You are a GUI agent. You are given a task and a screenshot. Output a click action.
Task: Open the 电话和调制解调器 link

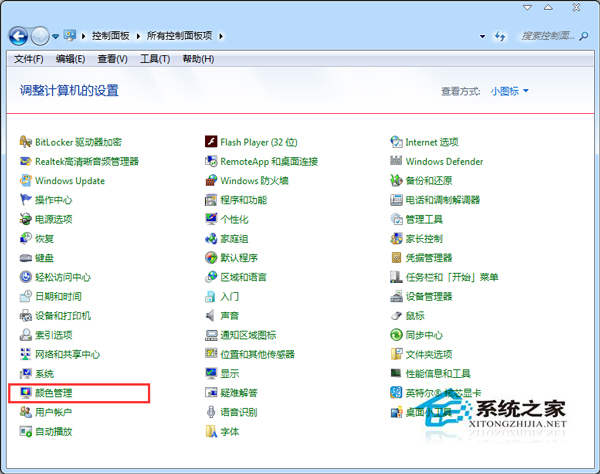coord(443,200)
